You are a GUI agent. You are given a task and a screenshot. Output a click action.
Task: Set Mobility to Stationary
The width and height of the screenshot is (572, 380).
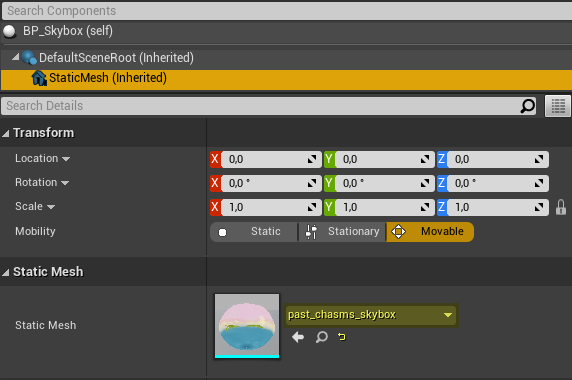point(342,232)
